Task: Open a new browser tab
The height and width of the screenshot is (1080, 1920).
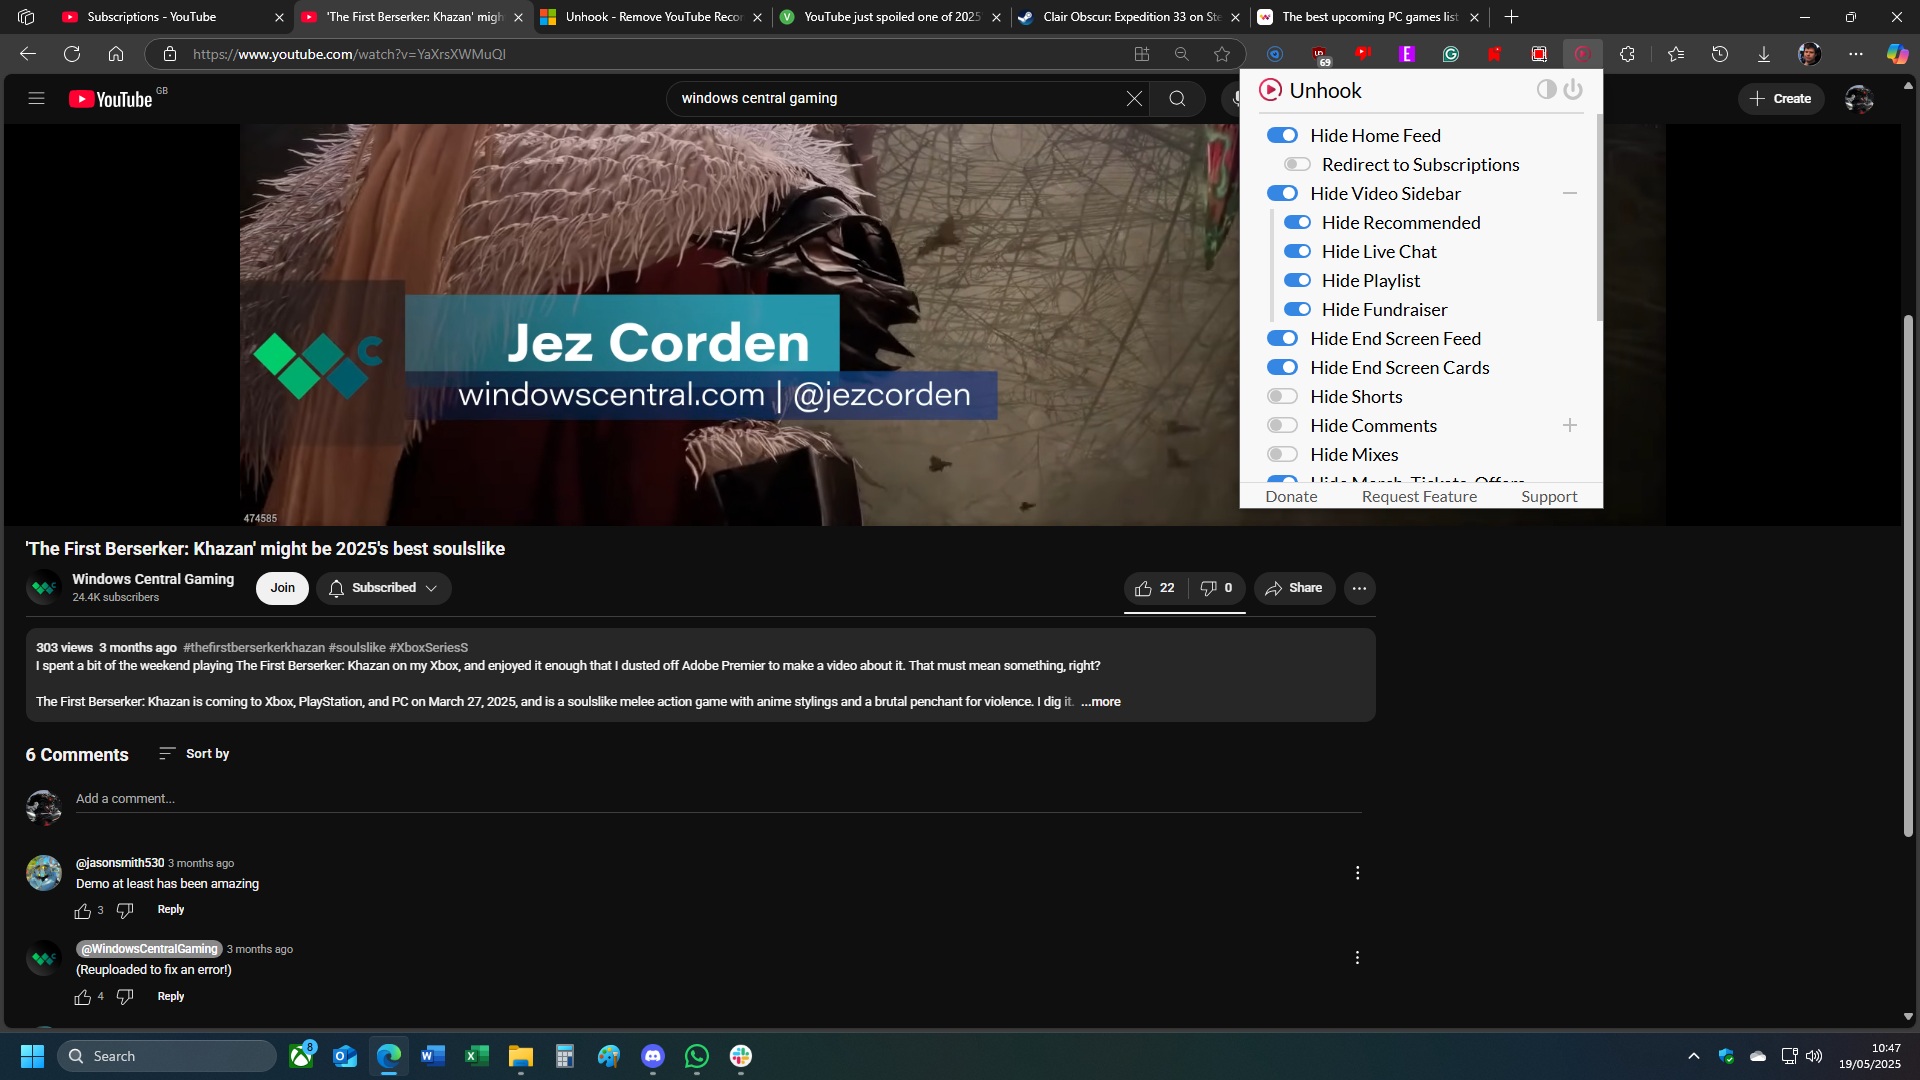Action: tap(1511, 17)
